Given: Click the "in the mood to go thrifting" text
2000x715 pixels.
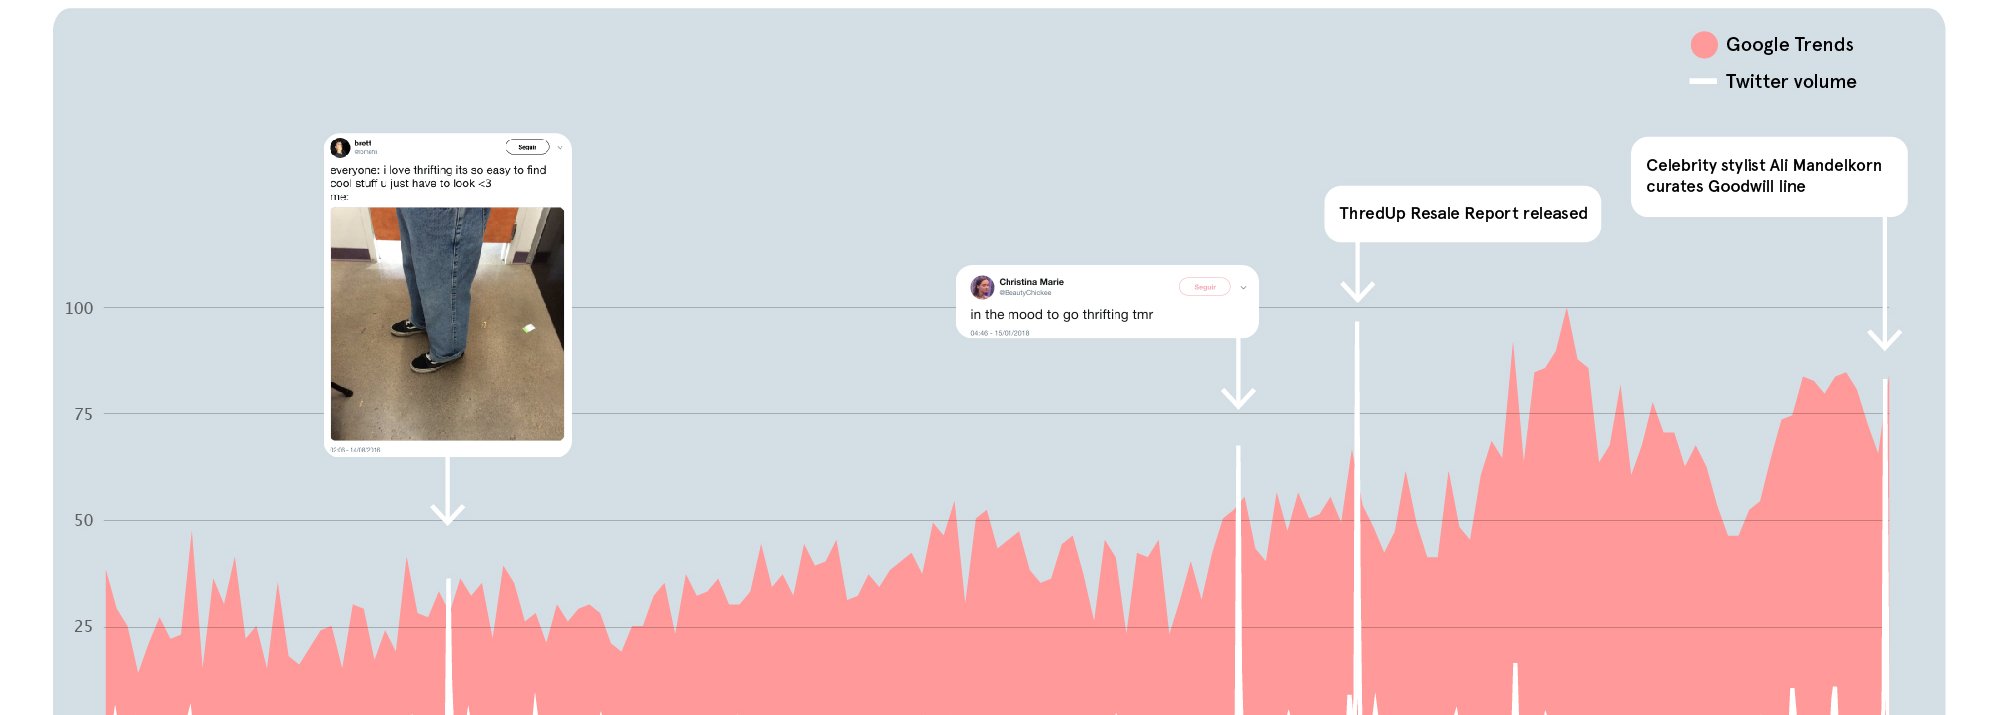Looking at the screenshot, I should 1061,315.
